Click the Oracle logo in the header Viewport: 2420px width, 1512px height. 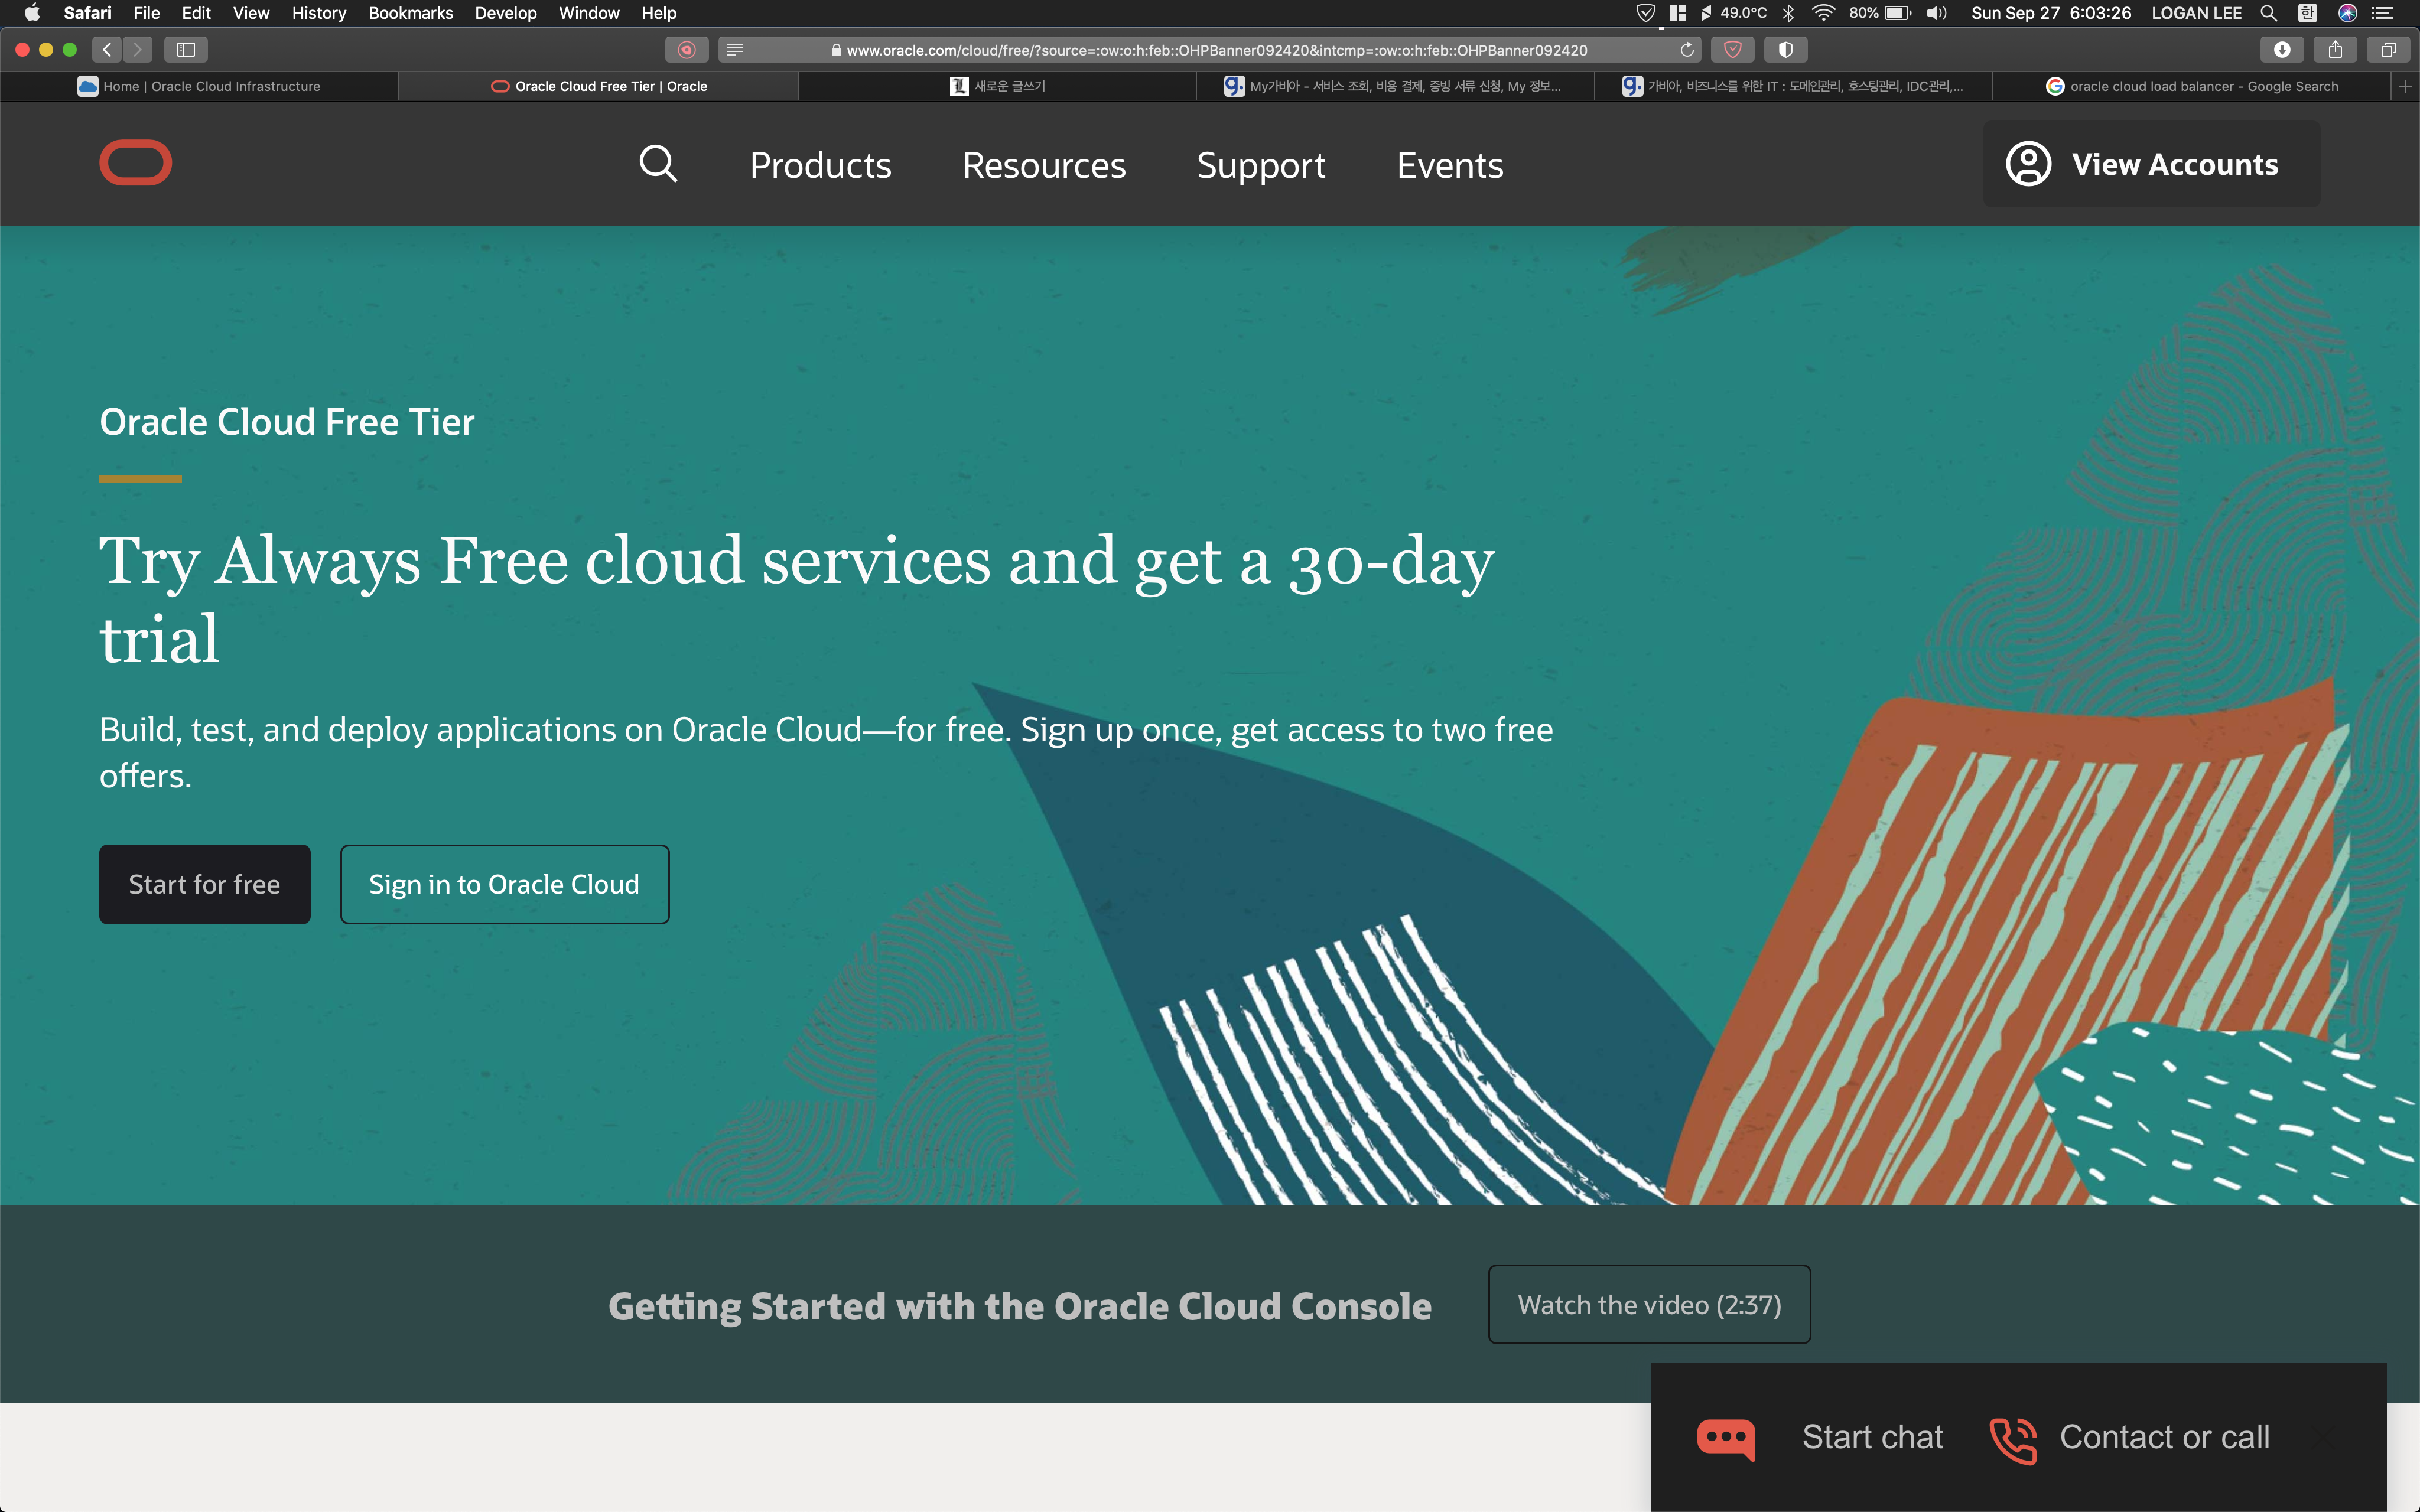(135, 163)
